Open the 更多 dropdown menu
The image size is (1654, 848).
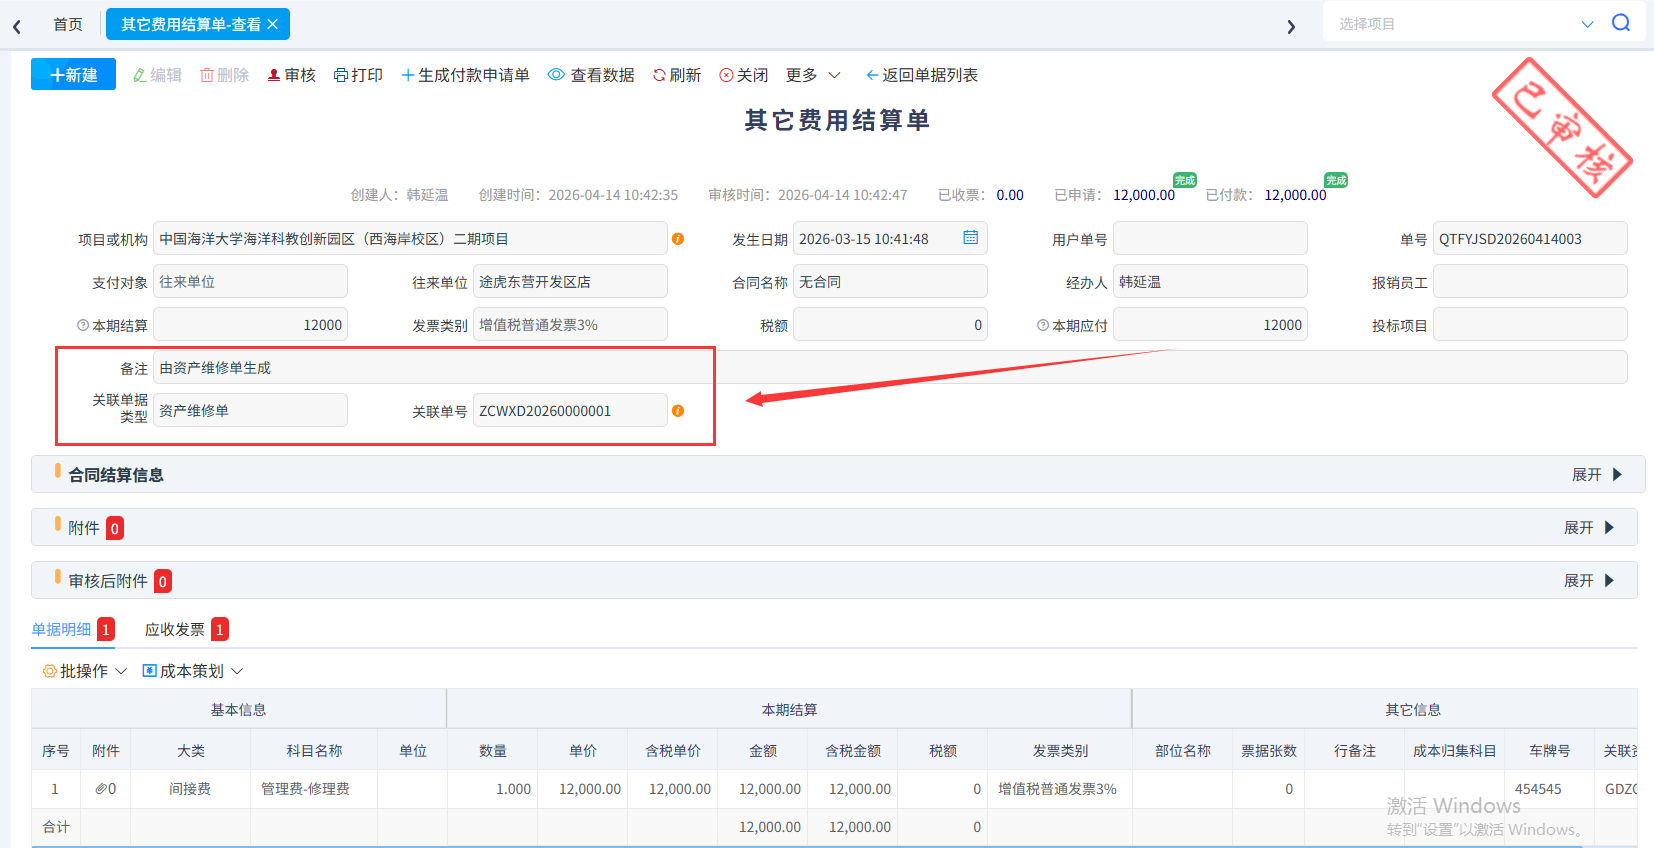(x=813, y=75)
